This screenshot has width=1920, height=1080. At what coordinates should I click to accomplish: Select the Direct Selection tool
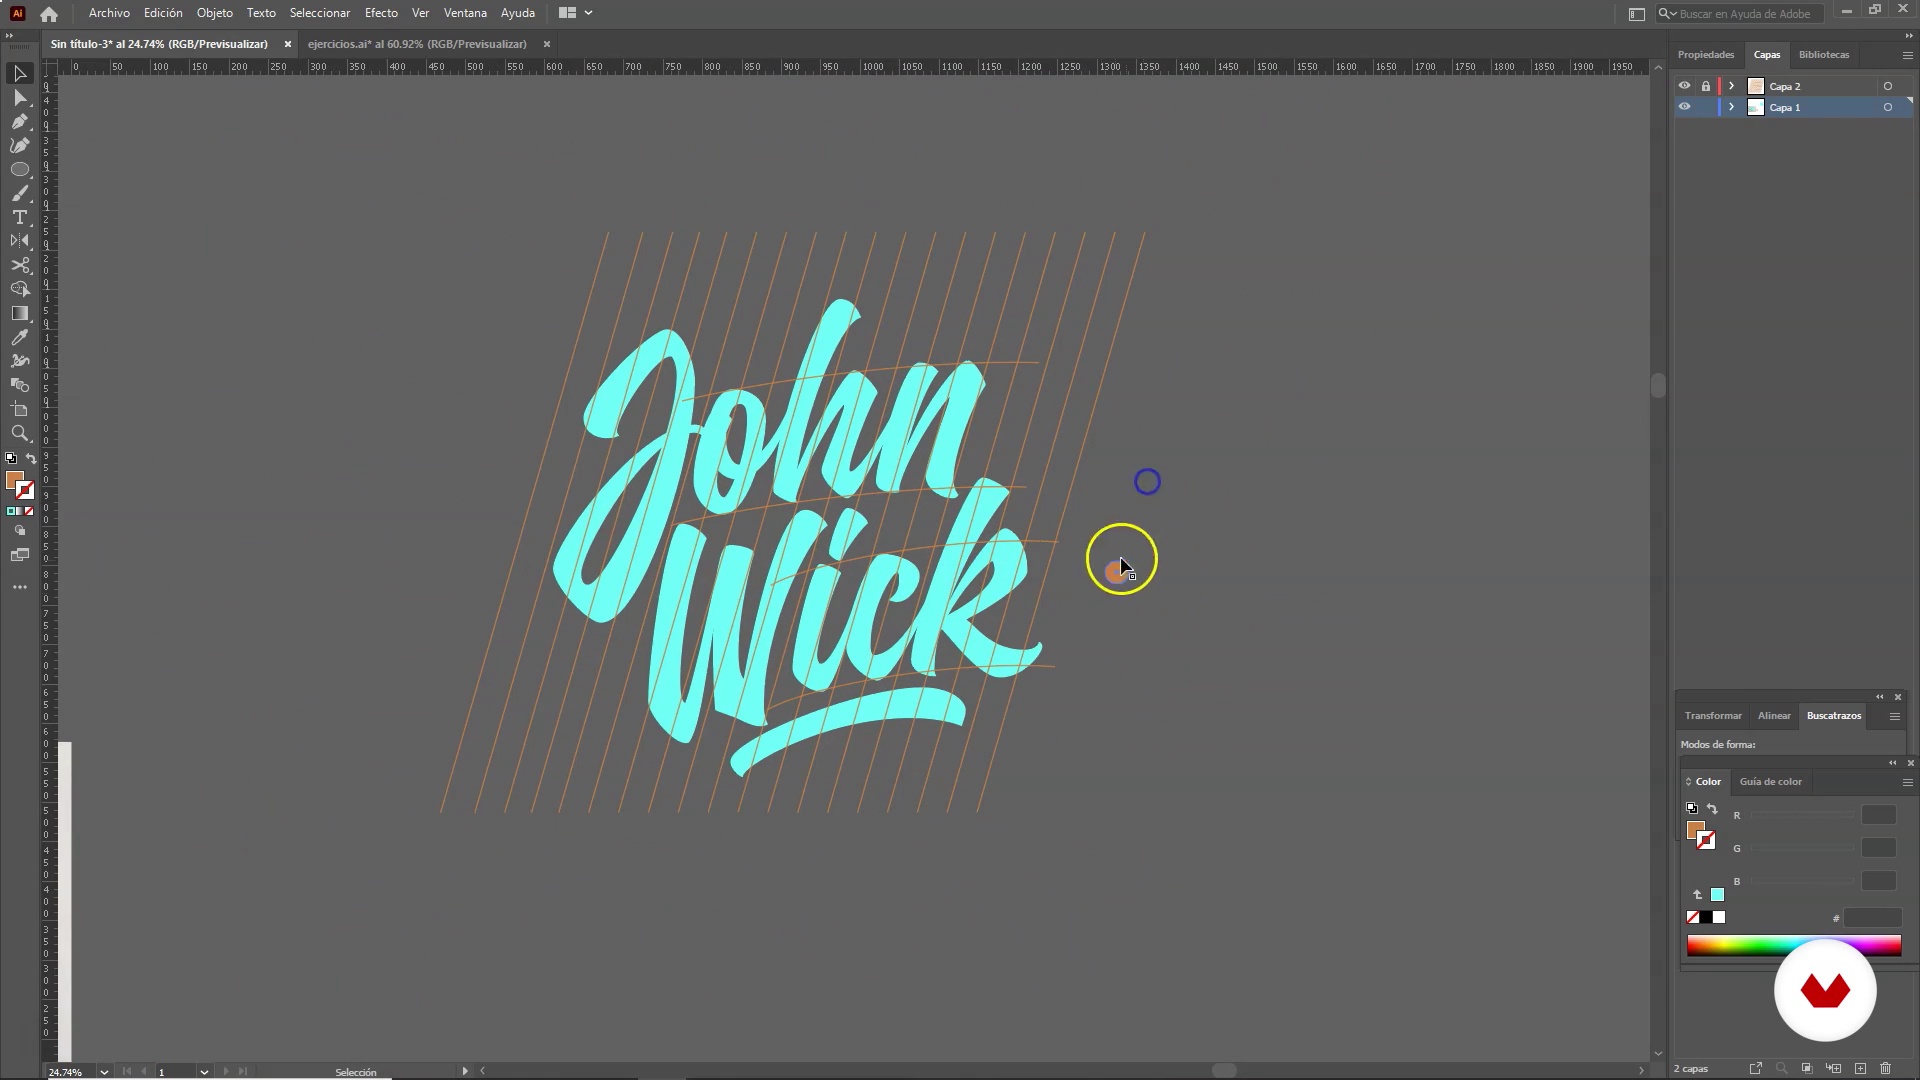[20, 98]
